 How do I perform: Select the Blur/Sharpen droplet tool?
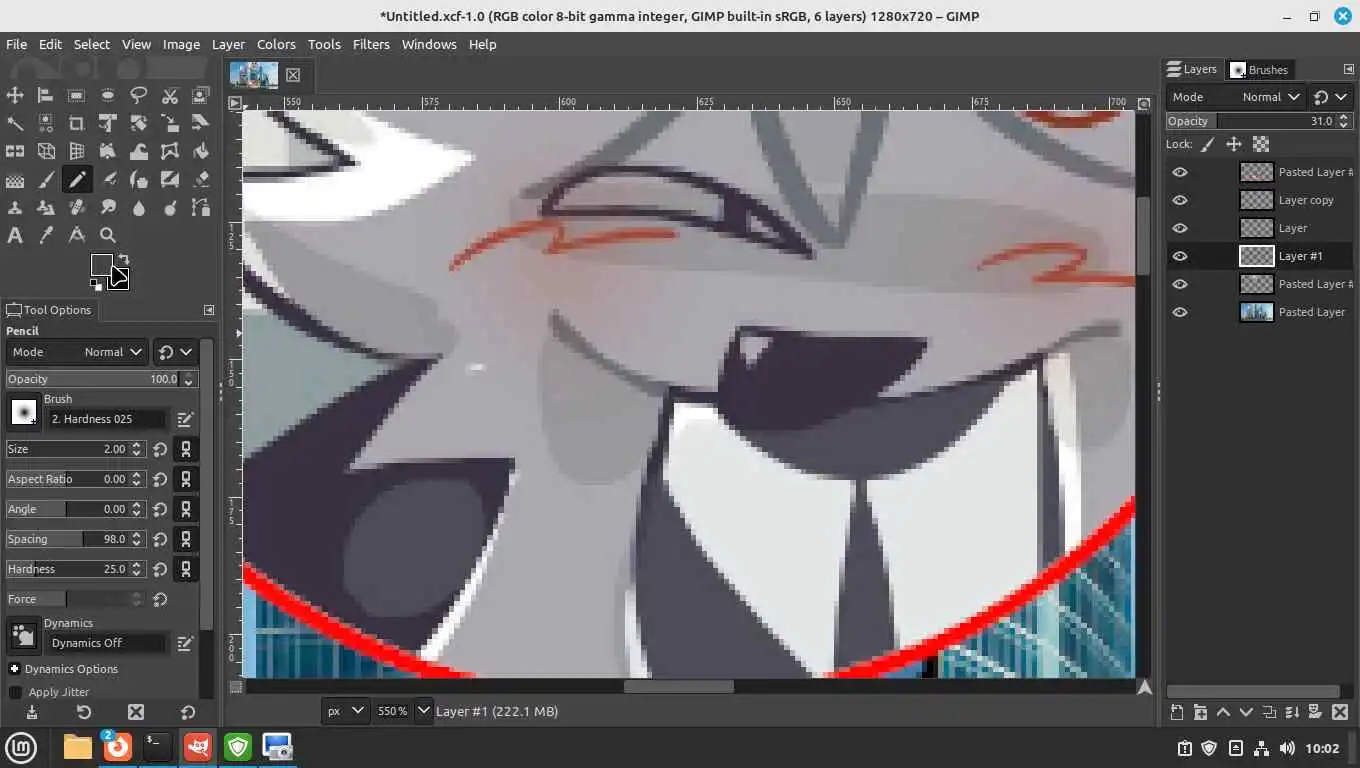coord(139,208)
